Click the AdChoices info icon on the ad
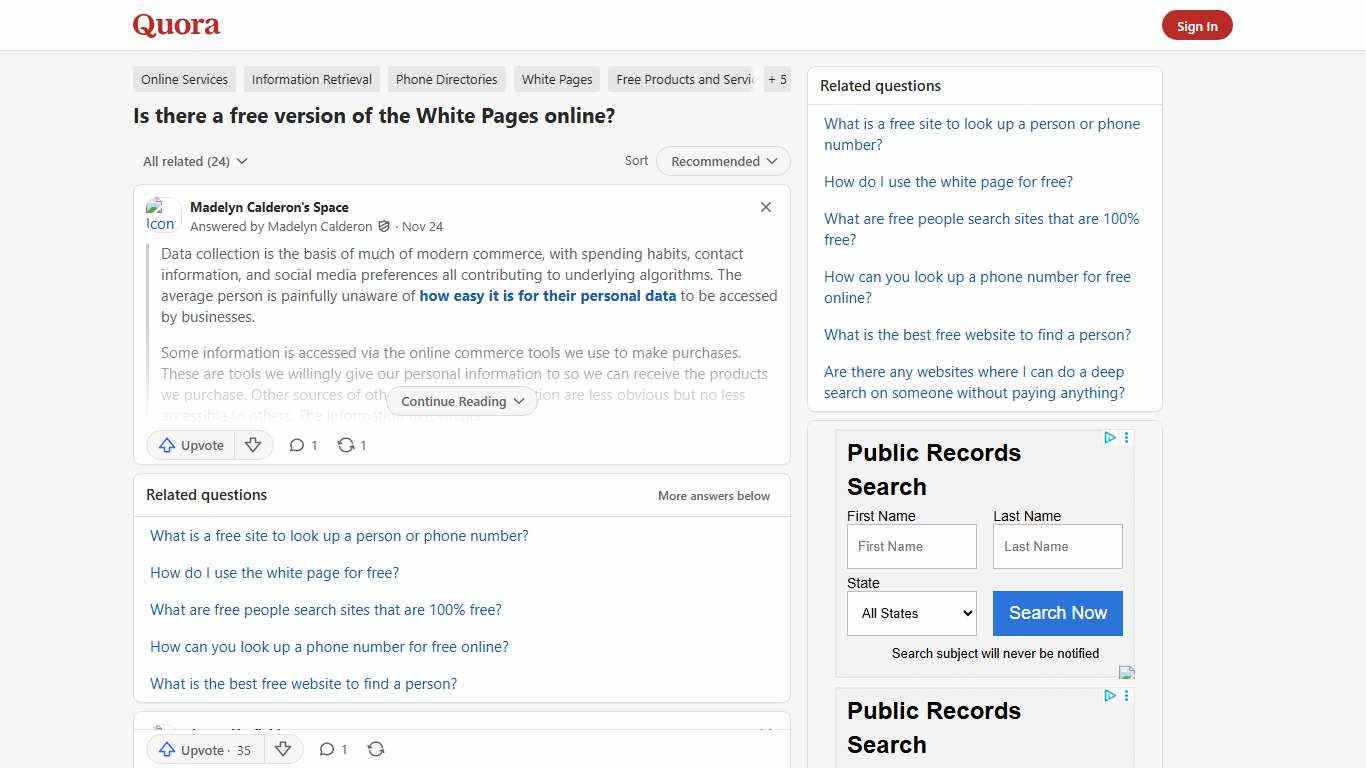 click(x=1109, y=438)
